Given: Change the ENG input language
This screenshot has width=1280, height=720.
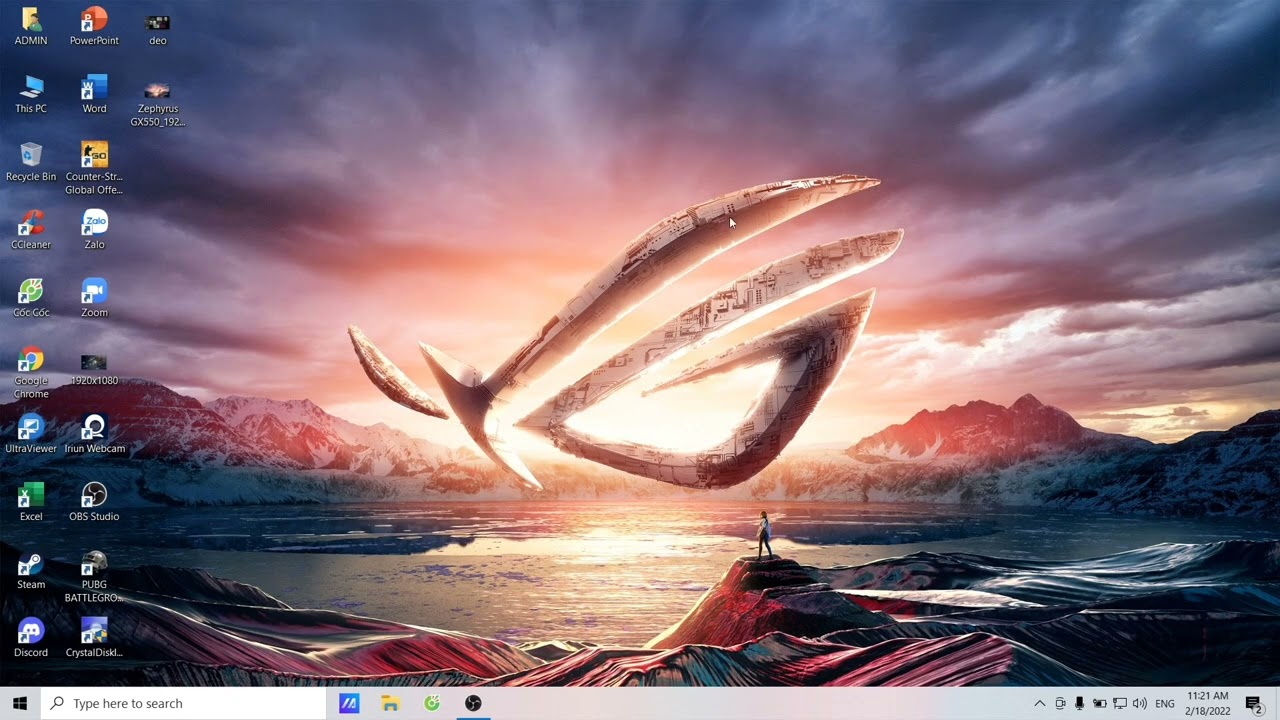Looking at the screenshot, I should pyautogui.click(x=1165, y=704).
